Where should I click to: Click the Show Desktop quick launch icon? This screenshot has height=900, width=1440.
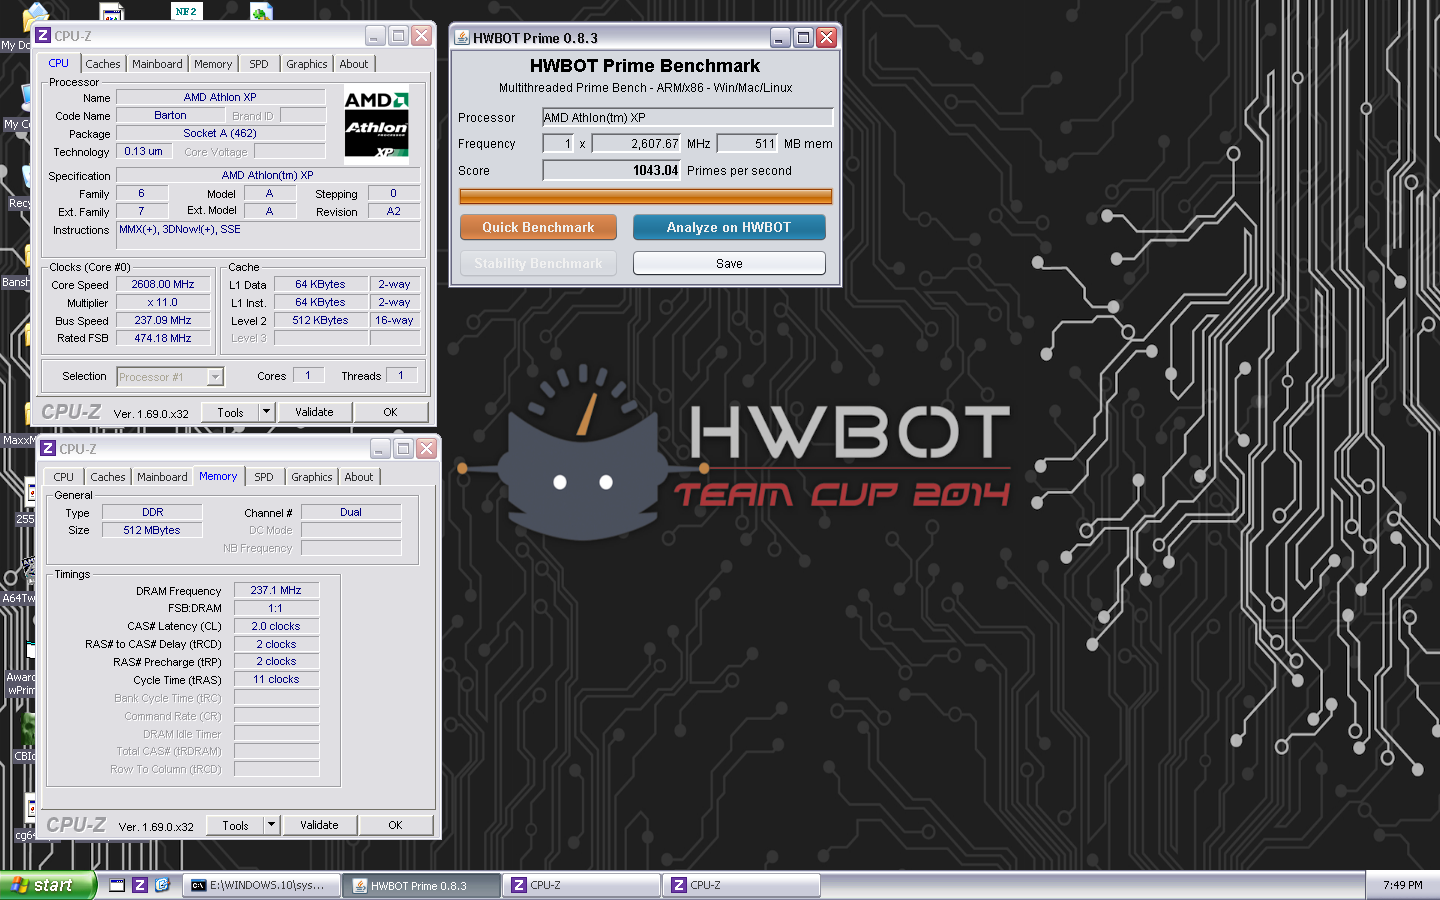pyautogui.click(x=117, y=885)
